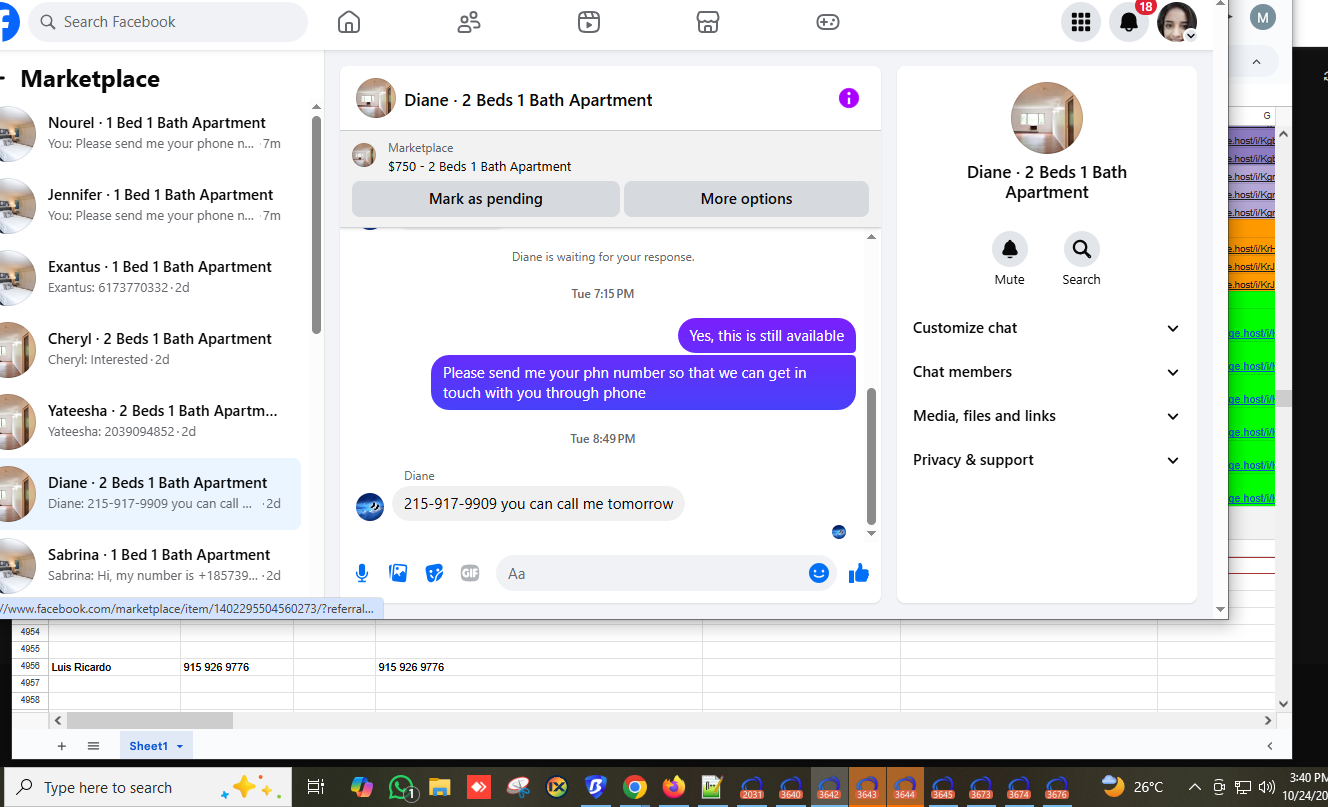Open Jennifer's 1 Bed 1 Bath Apartment chat
This screenshot has height=807, width=1328.
150,204
